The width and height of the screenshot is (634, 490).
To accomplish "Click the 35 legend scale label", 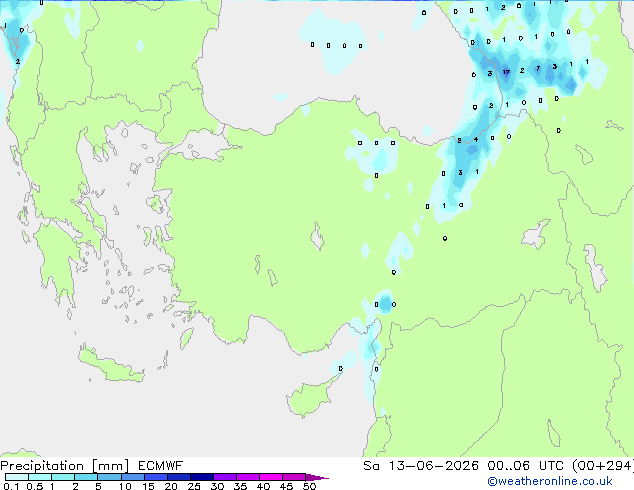I will [240, 486].
